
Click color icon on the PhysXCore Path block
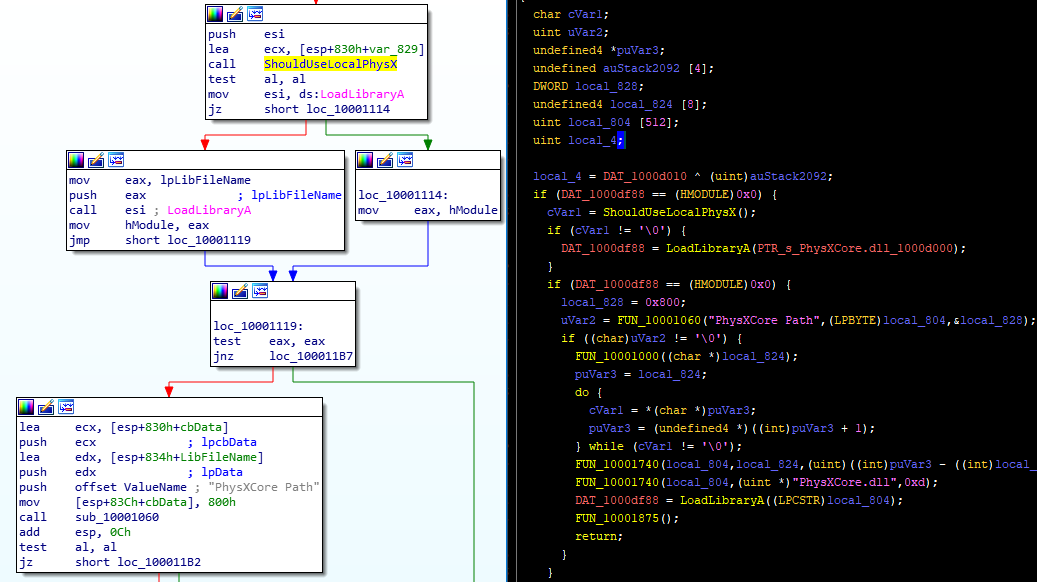[26, 406]
